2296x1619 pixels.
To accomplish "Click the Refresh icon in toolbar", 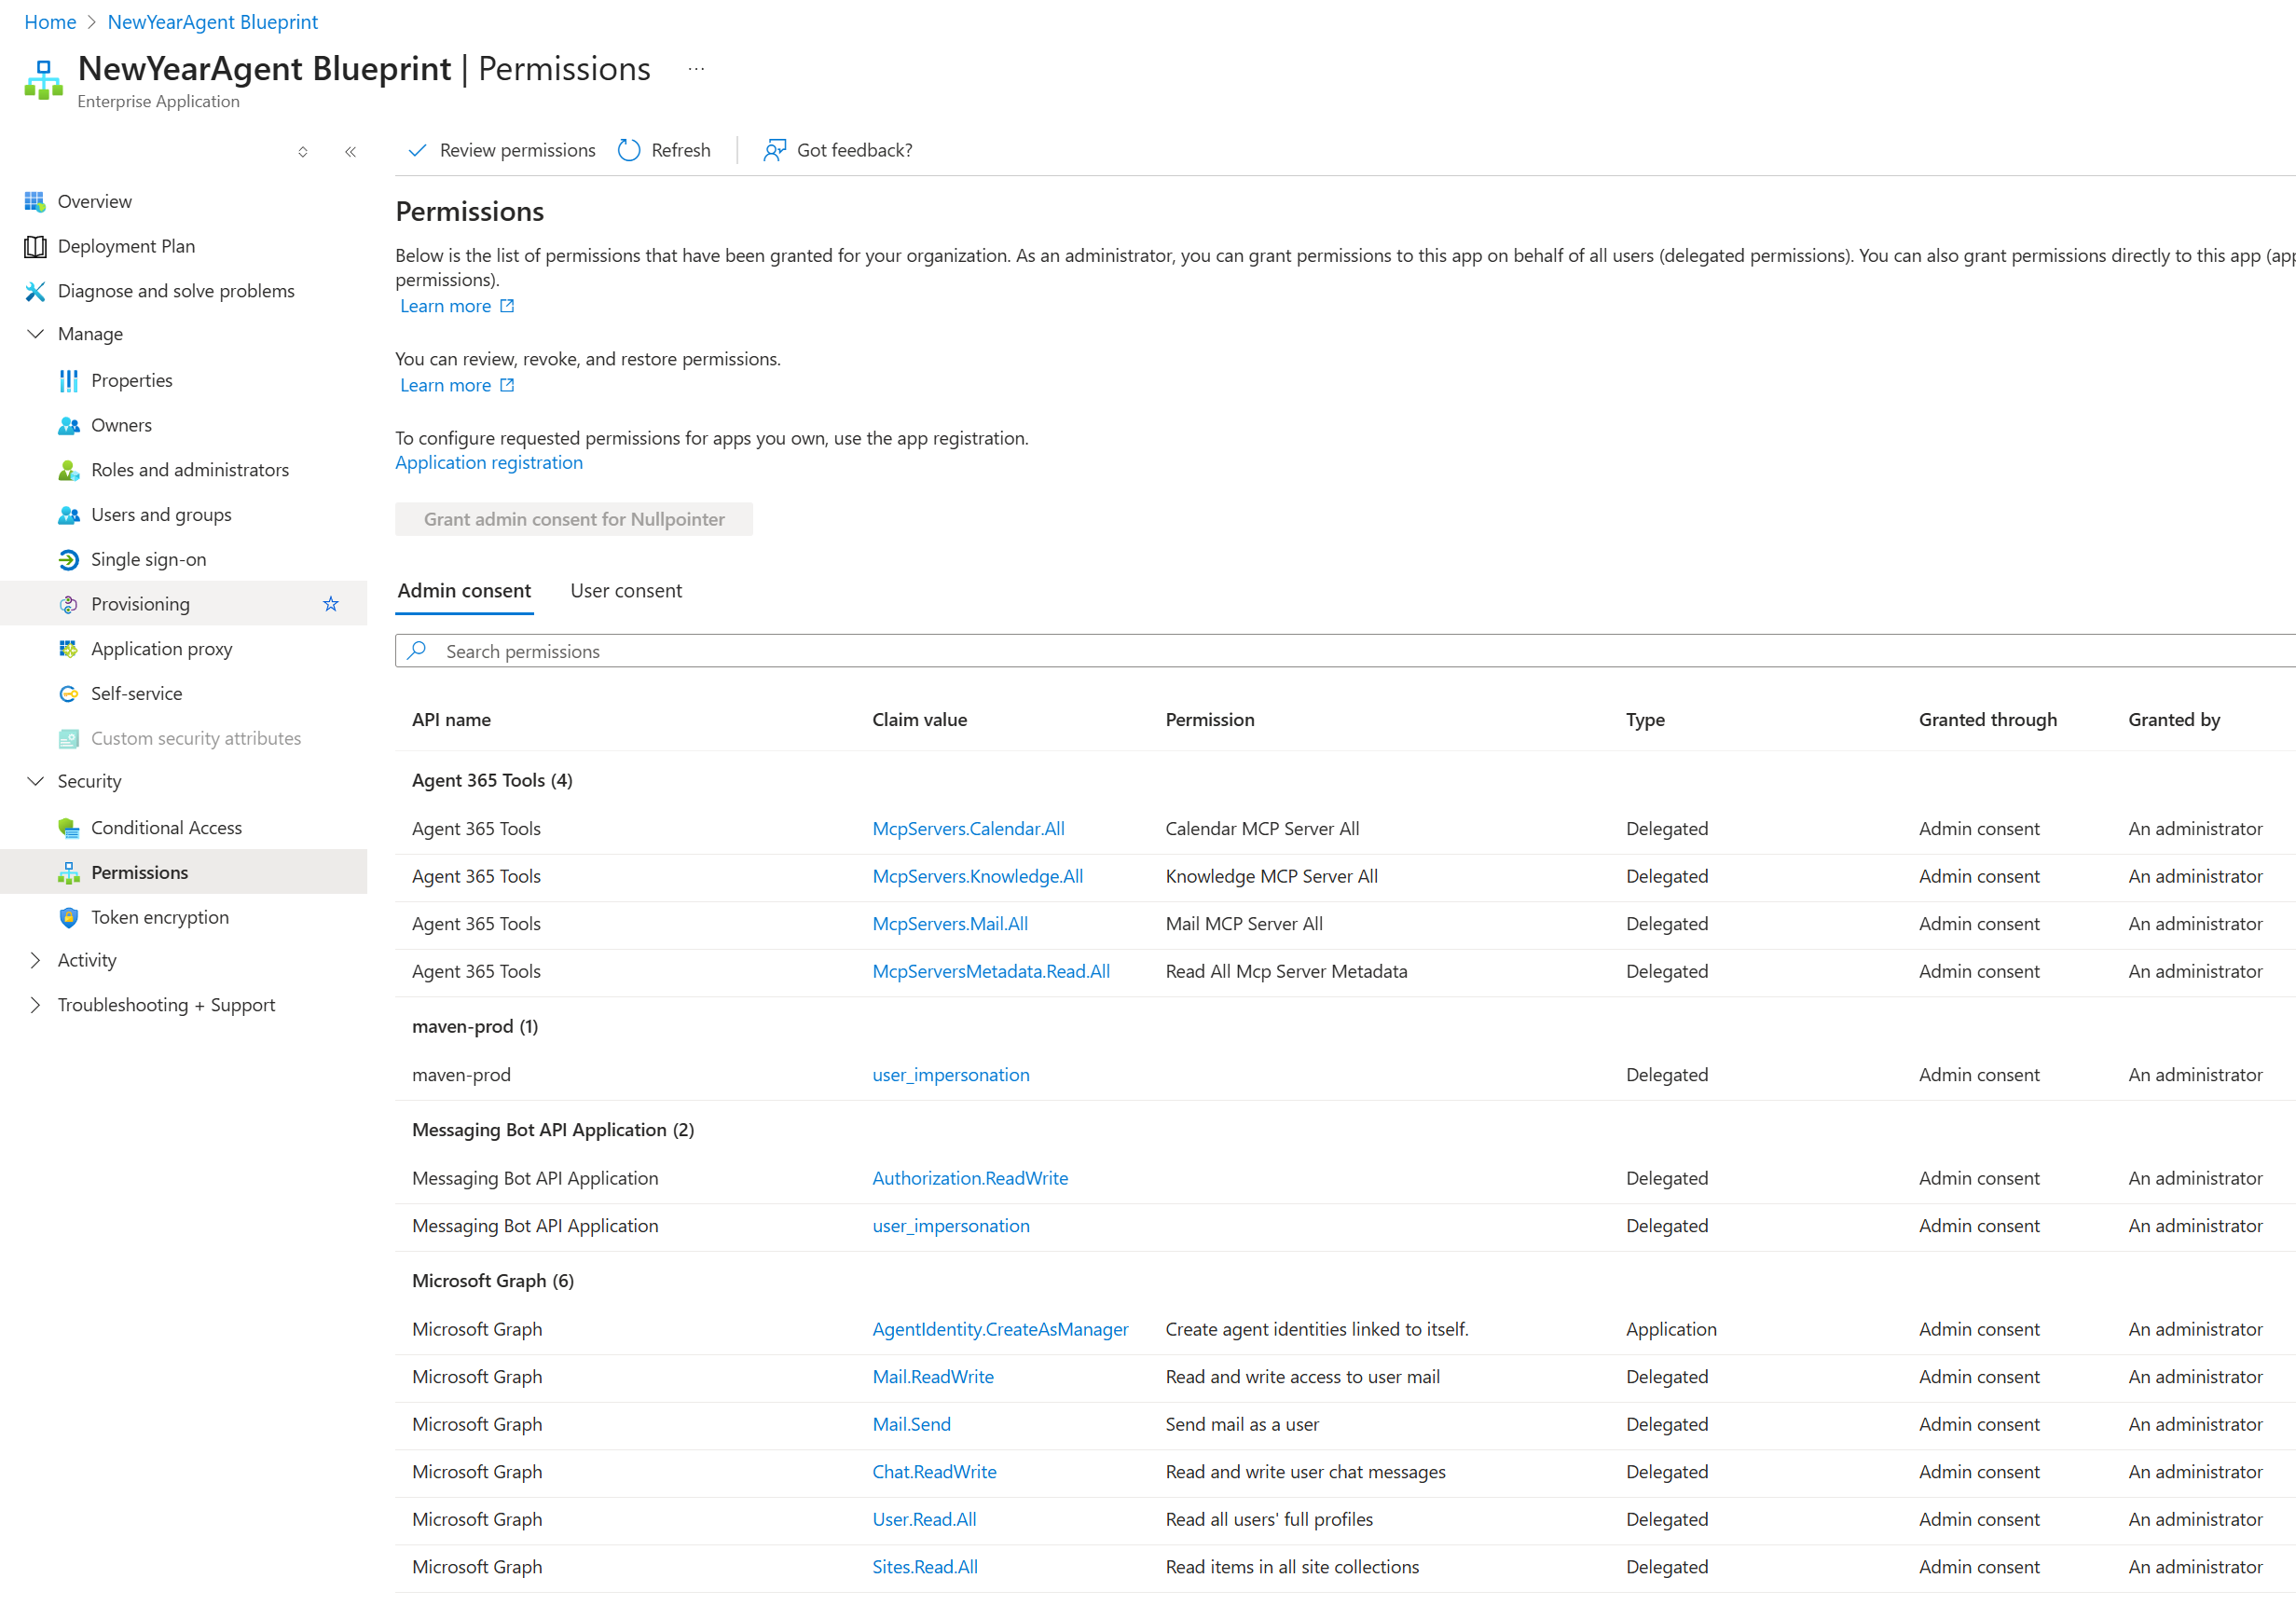I will 629,150.
